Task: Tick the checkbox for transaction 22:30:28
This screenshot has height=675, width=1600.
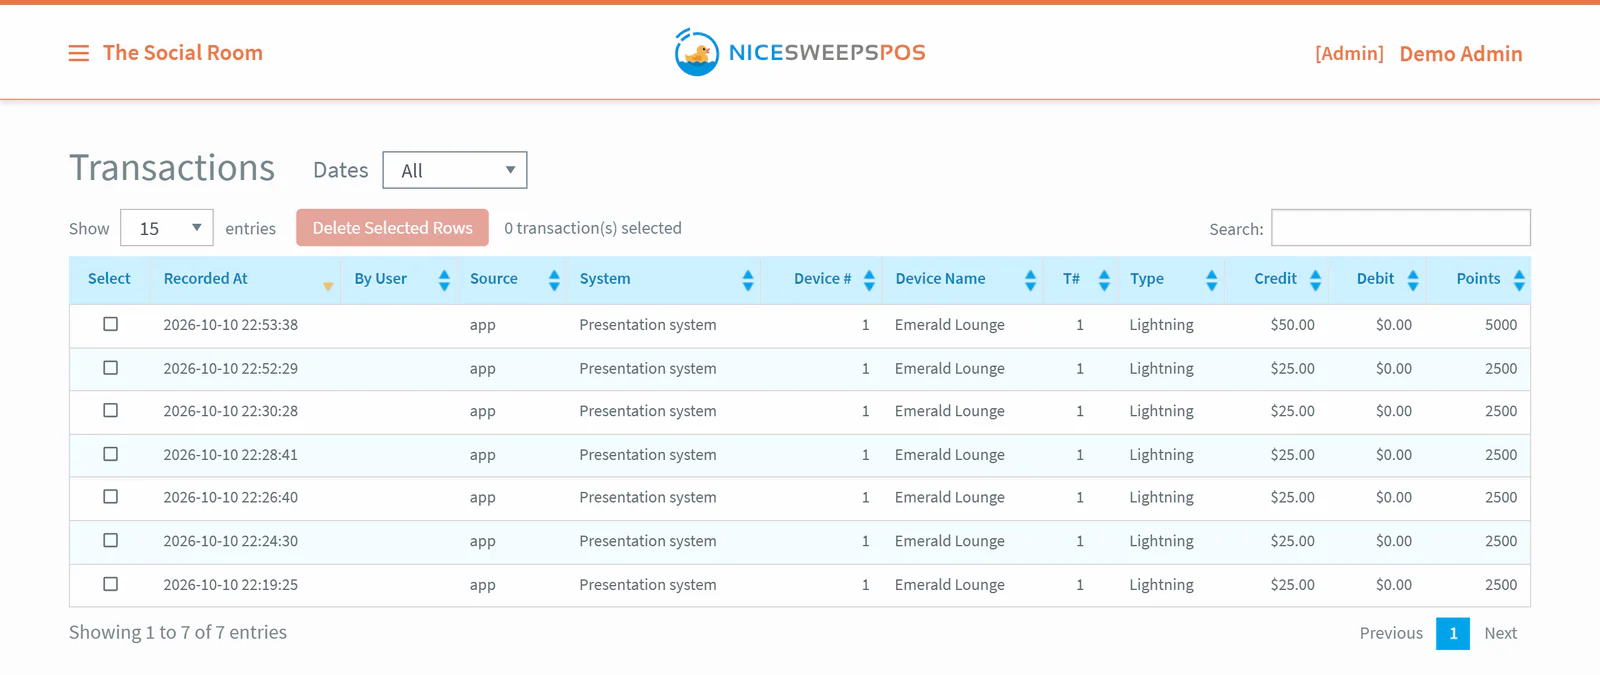Action: pyautogui.click(x=111, y=410)
